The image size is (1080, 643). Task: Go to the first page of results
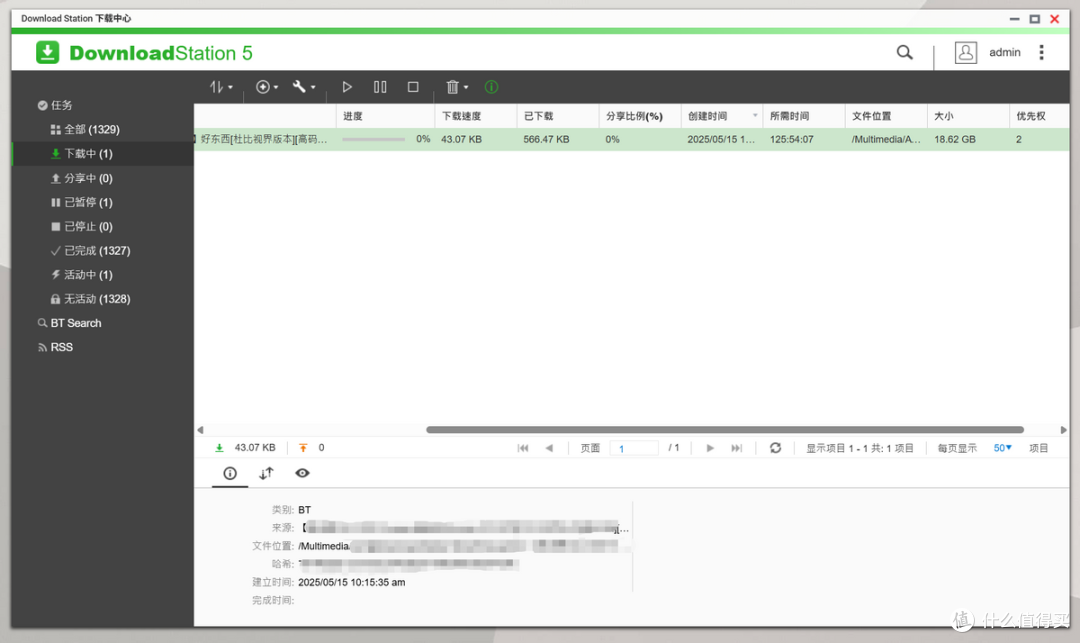(523, 448)
